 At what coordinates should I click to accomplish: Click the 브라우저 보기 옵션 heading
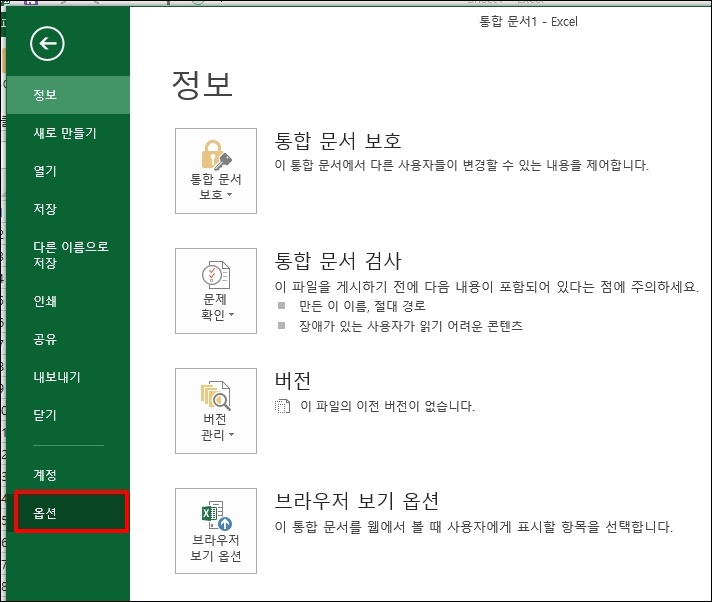pyautogui.click(x=357, y=501)
